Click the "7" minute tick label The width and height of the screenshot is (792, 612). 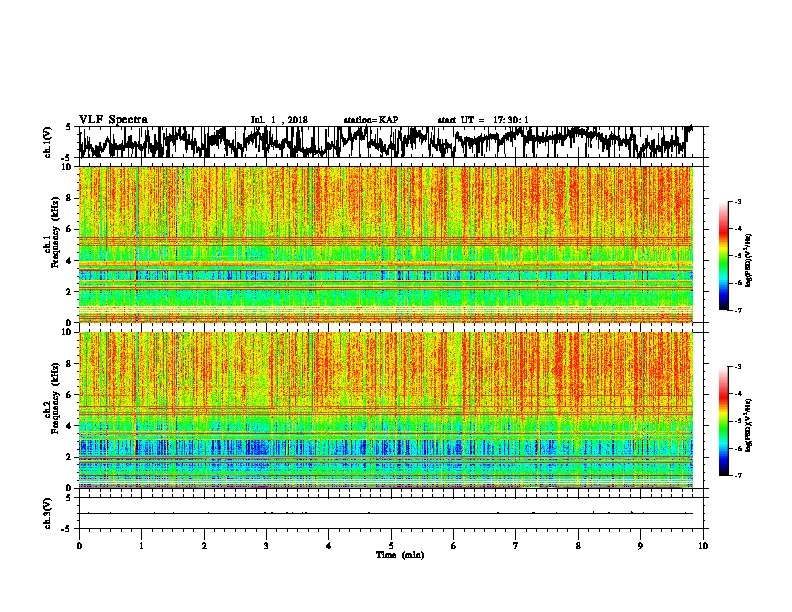[x=516, y=546]
